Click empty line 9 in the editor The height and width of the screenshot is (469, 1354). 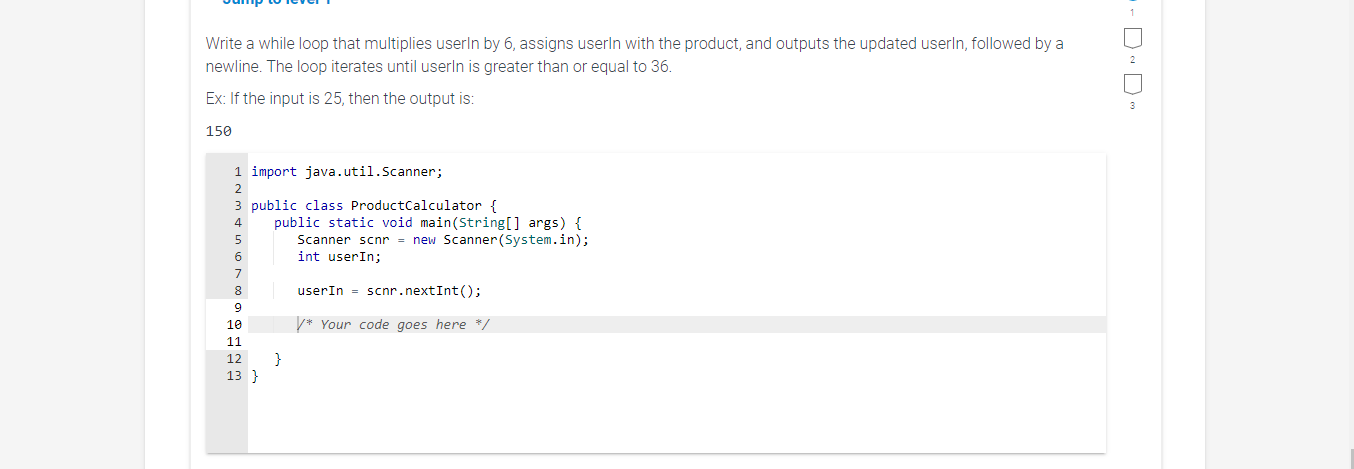click(677, 308)
